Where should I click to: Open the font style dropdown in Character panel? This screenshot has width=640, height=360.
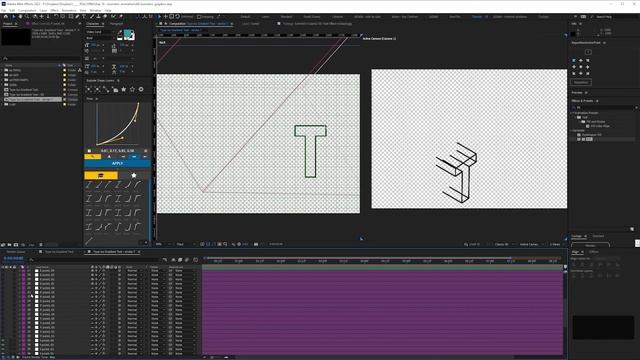(x=100, y=38)
